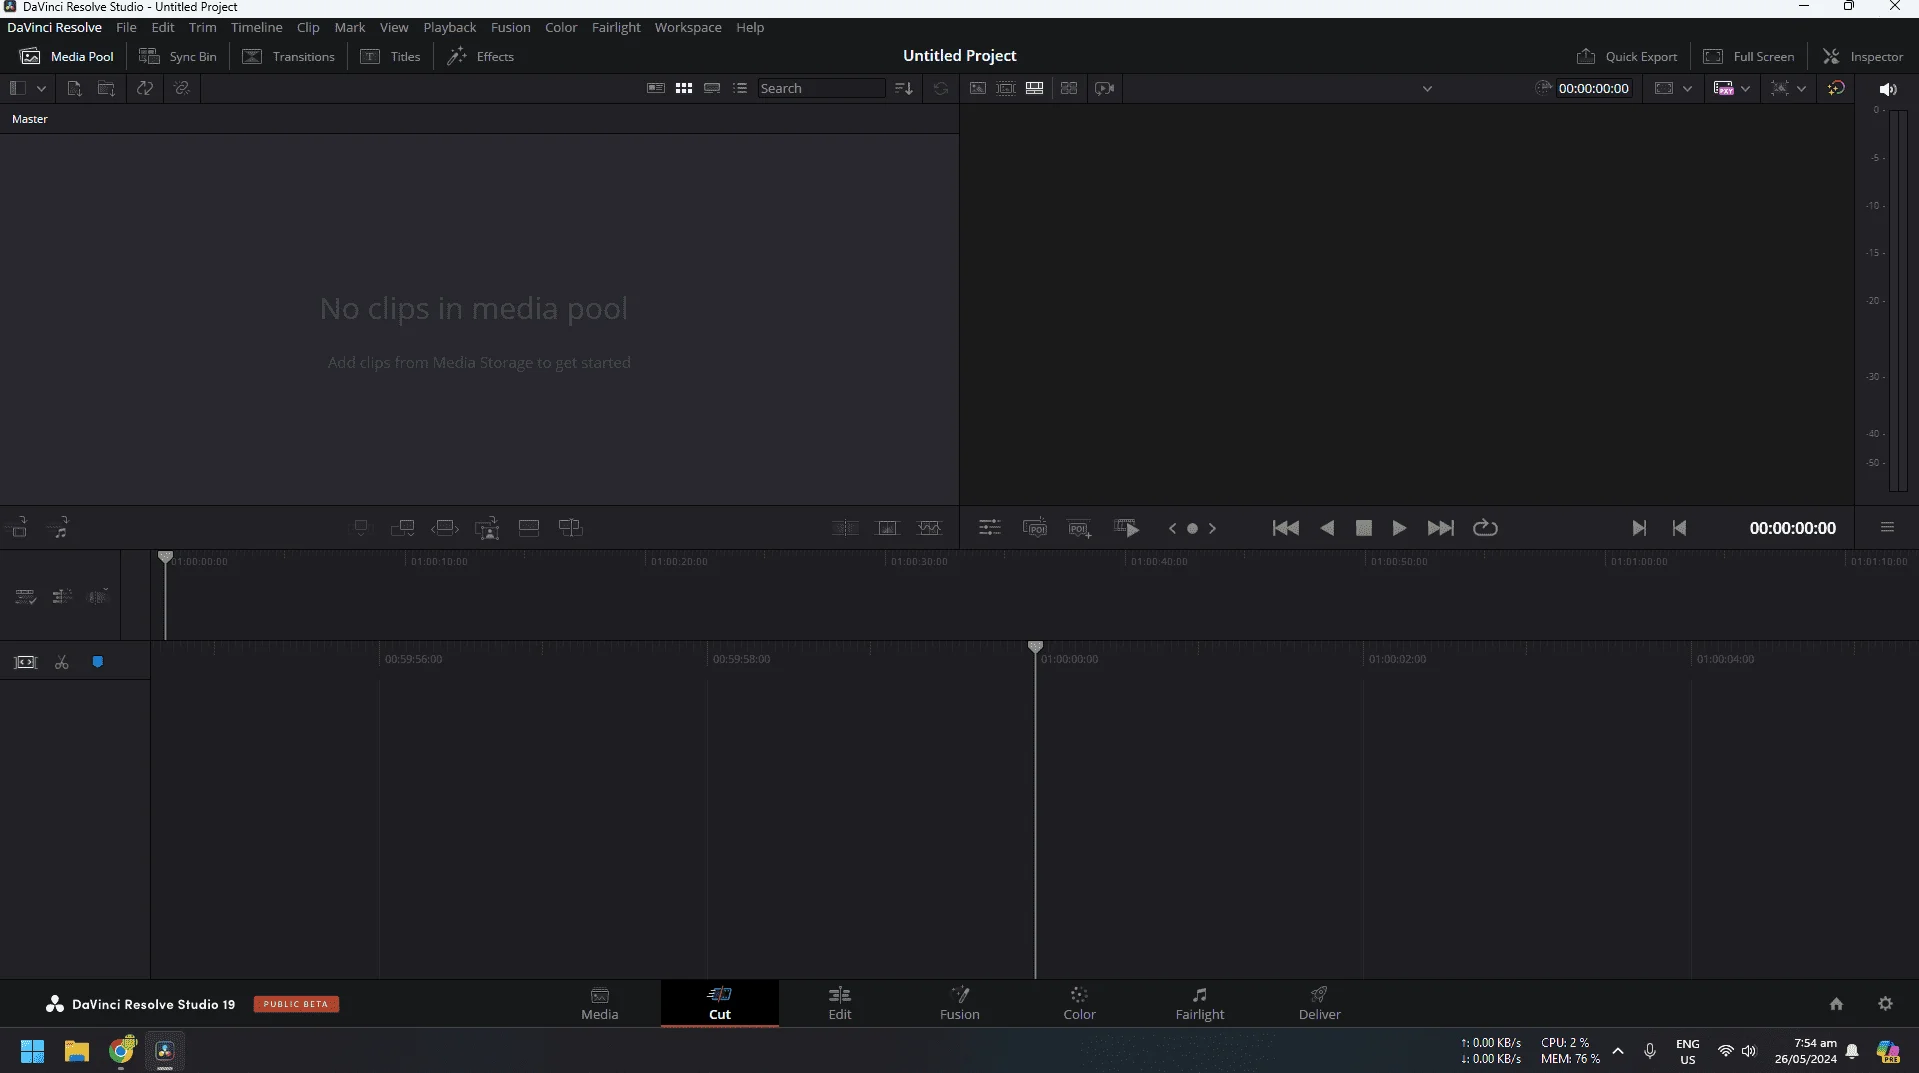Open the Titles panel

click(x=391, y=56)
